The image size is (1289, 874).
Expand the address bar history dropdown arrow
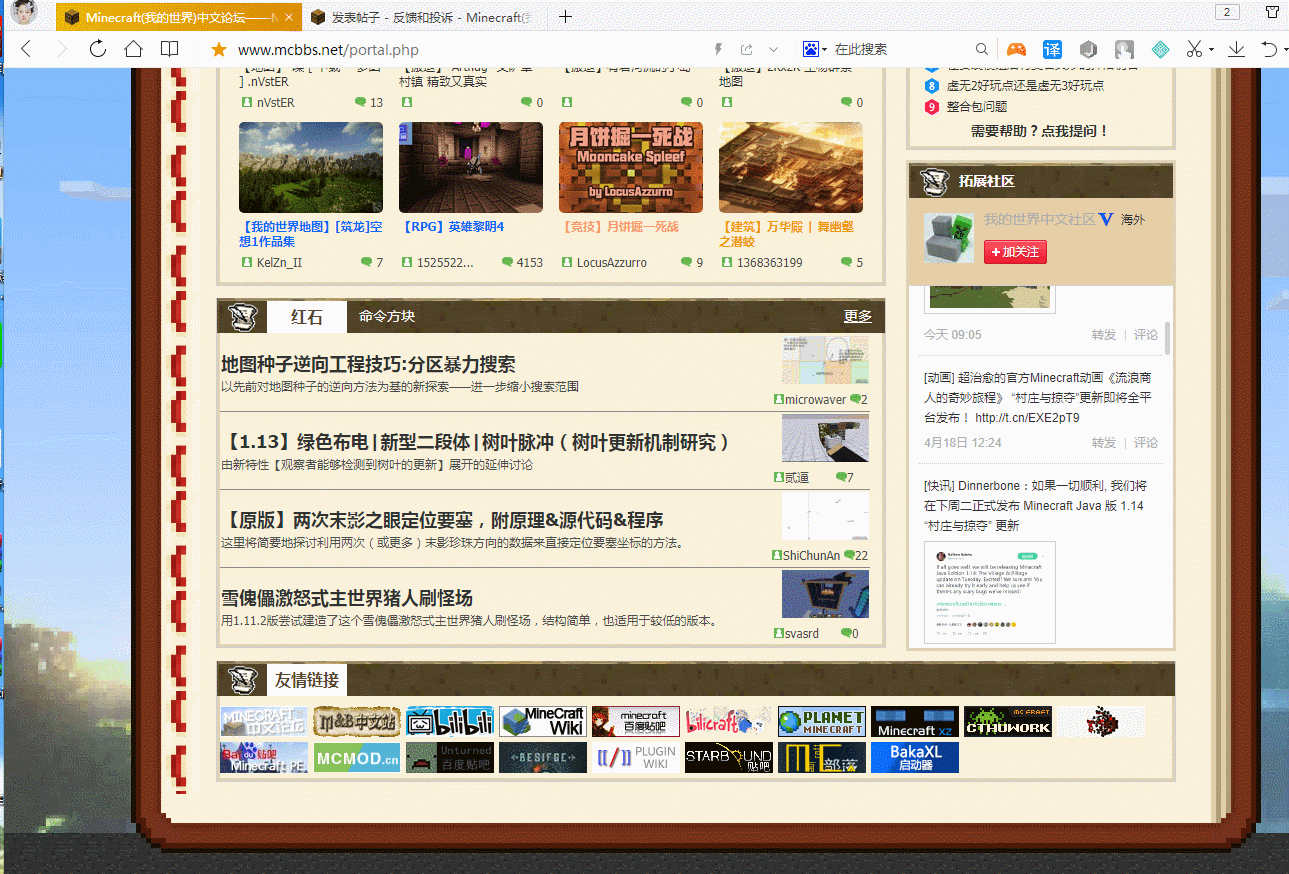click(x=773, y=50)
